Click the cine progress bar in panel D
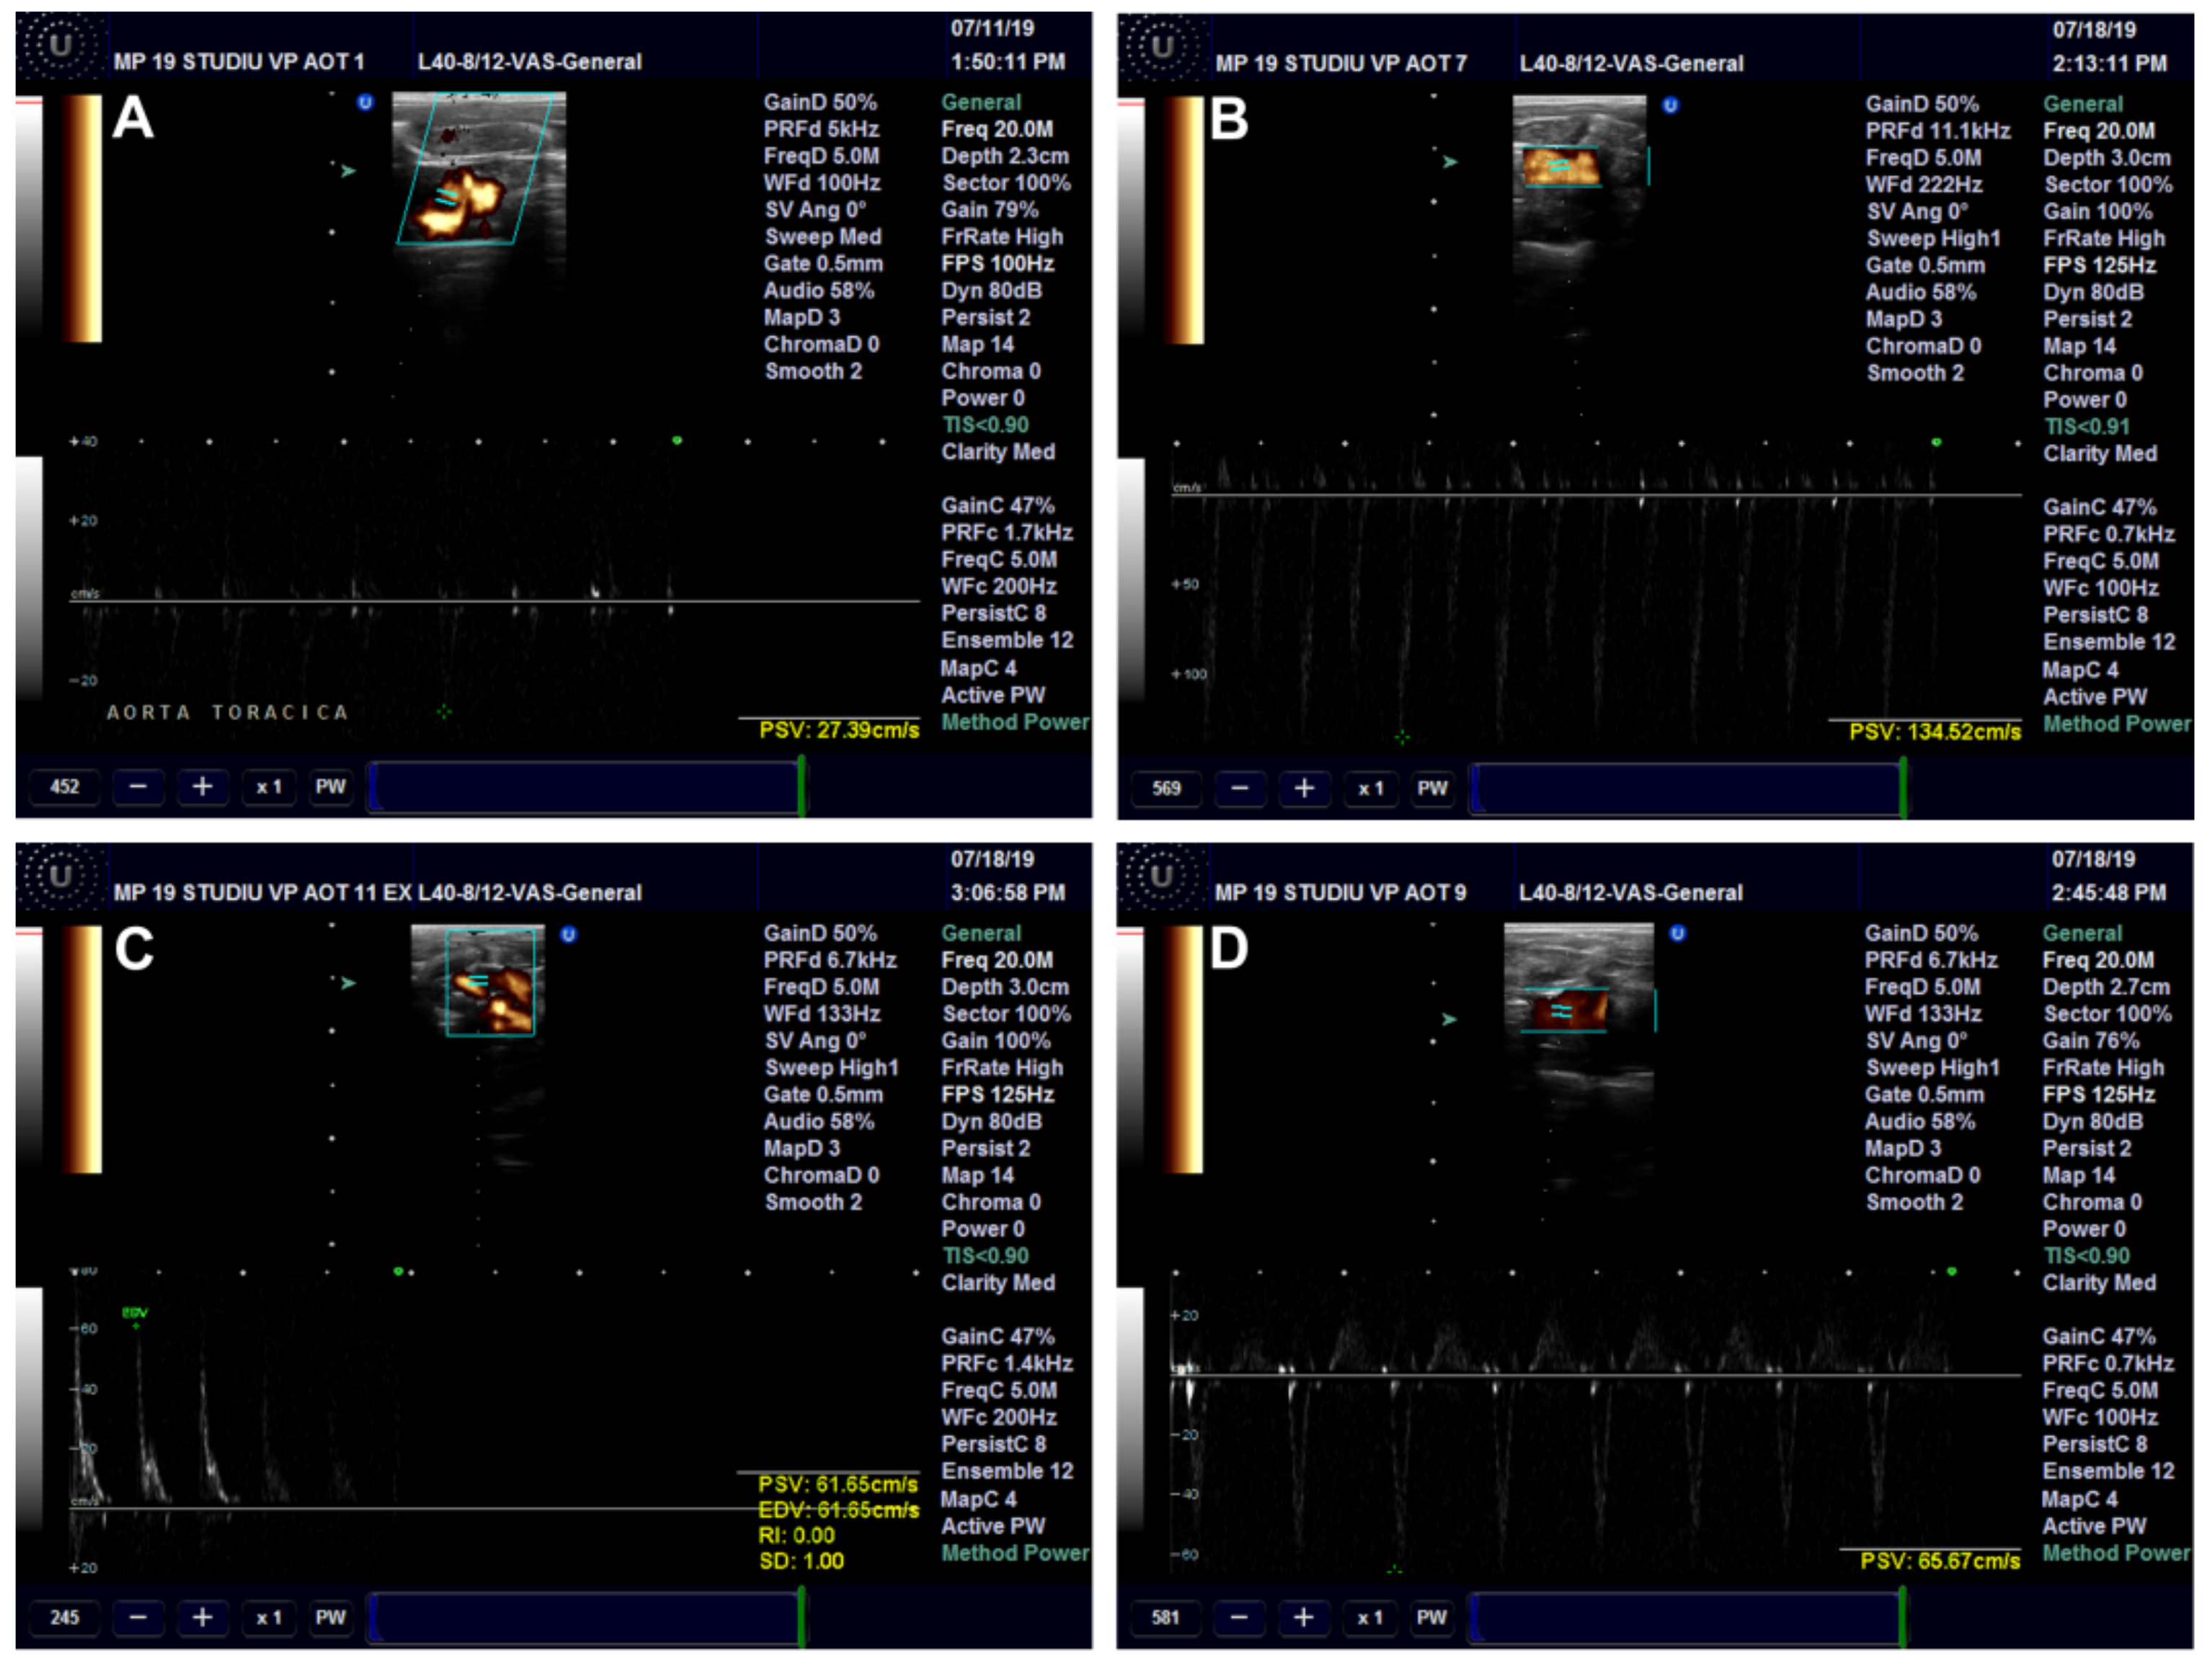 [1688, 1617]
